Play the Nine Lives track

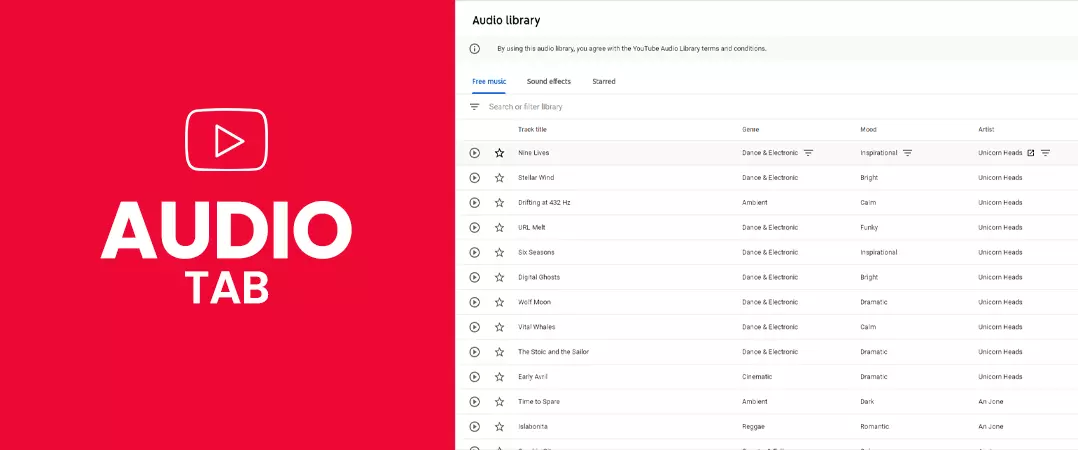click(474, 153)
